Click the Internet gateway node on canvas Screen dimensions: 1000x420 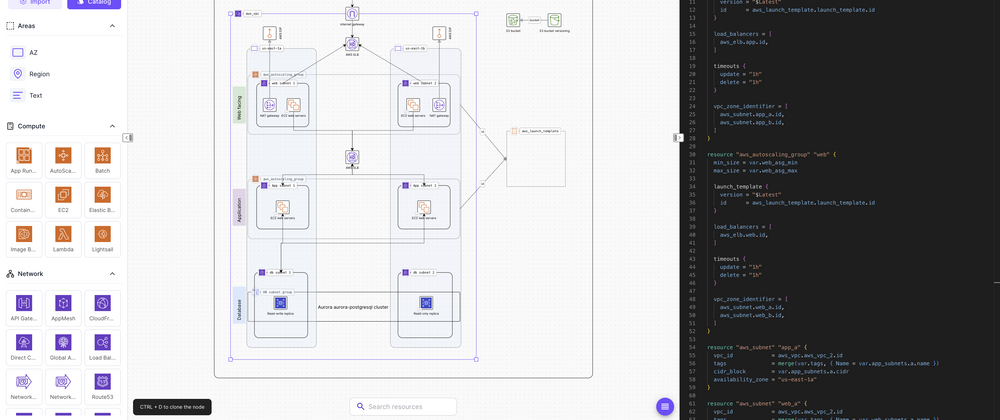[352, 14]
